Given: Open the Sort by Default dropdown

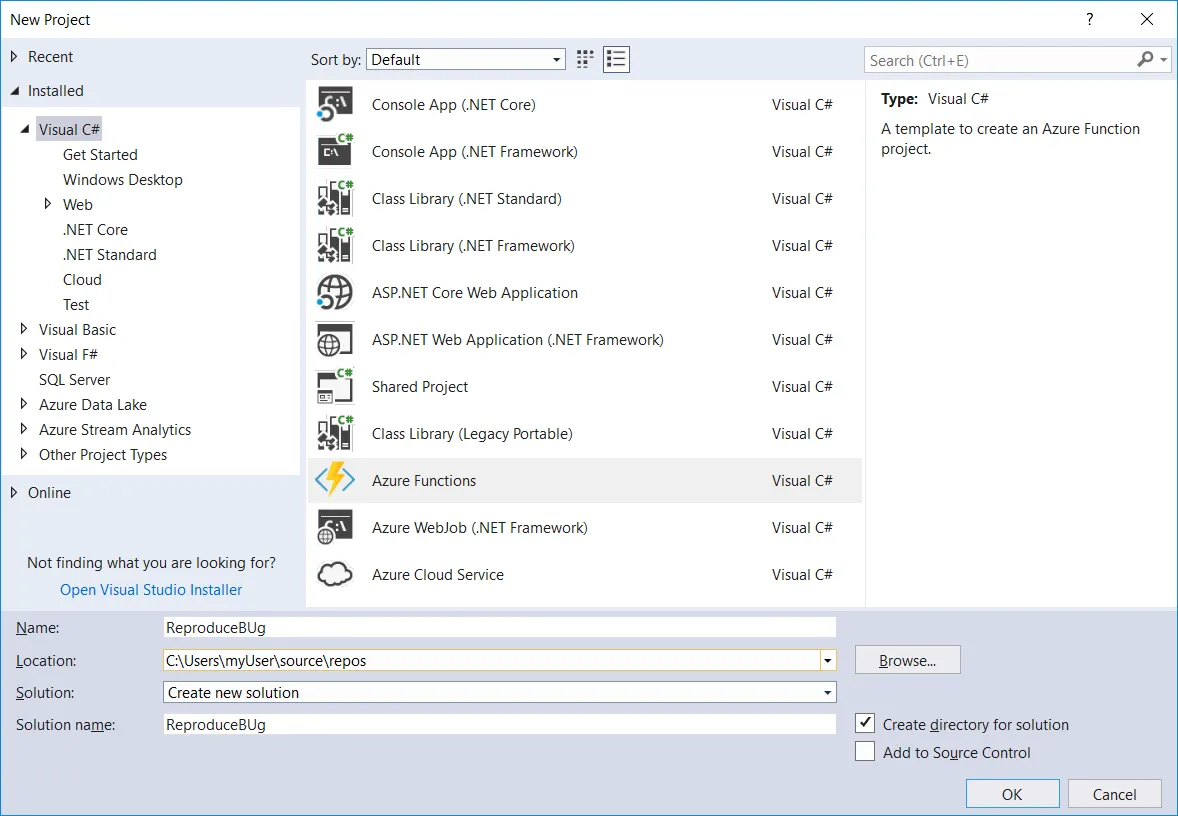Looking at the screenshot, I should [466, 59].
